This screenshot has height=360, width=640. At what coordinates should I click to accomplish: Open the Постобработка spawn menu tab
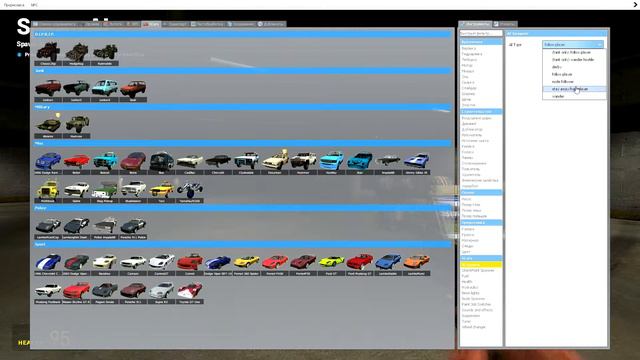208,24
